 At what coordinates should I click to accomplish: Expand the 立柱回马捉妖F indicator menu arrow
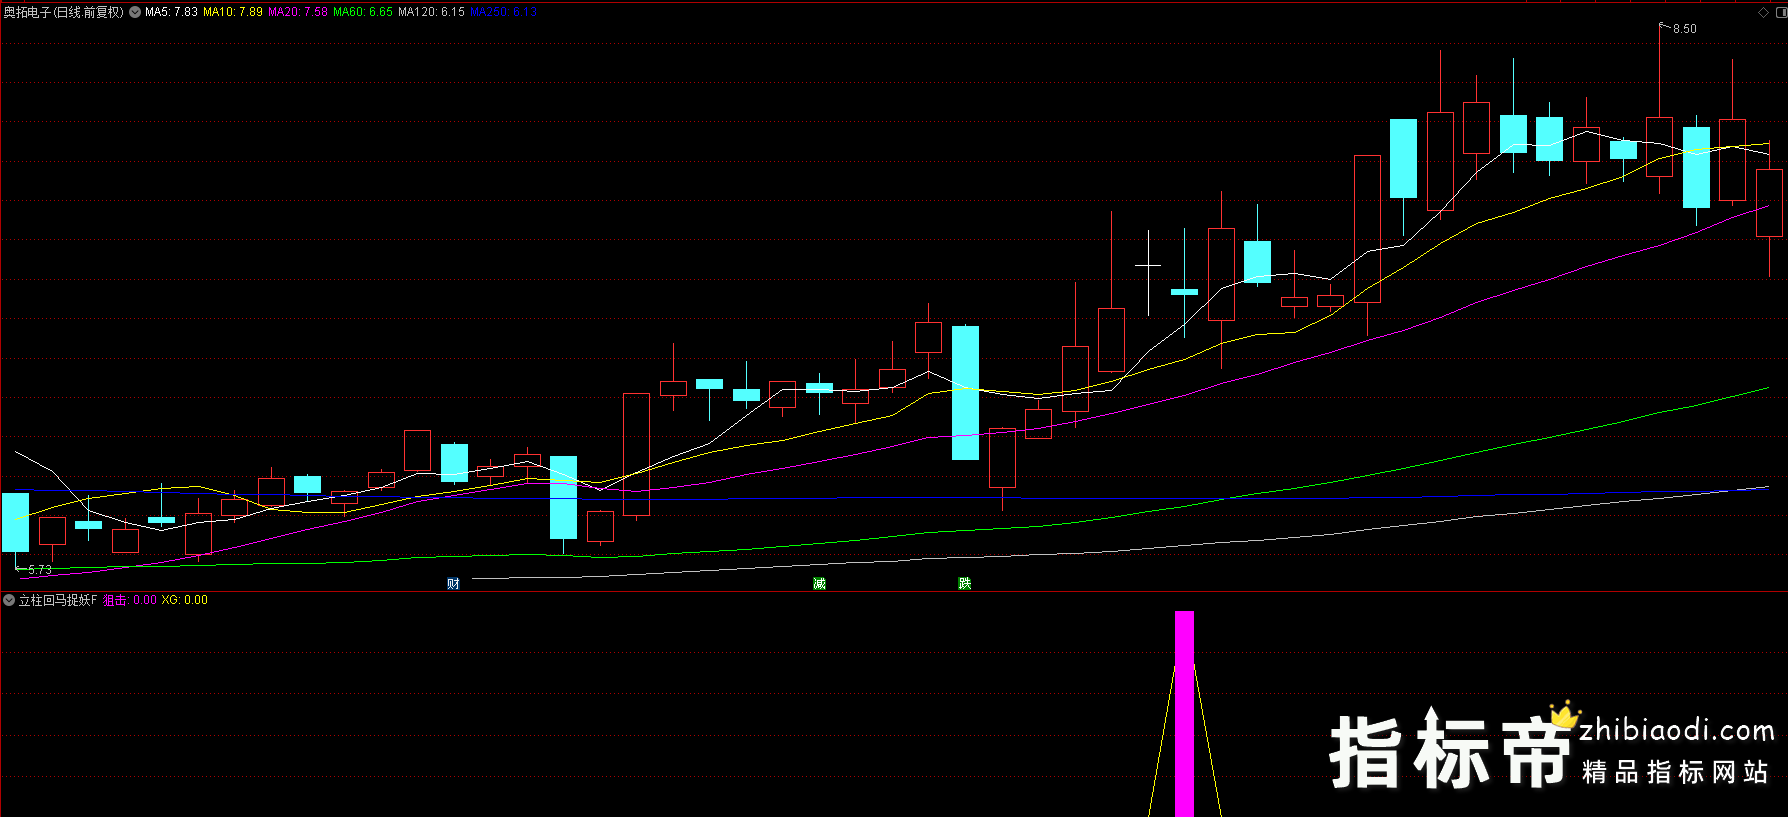[9, 600]
